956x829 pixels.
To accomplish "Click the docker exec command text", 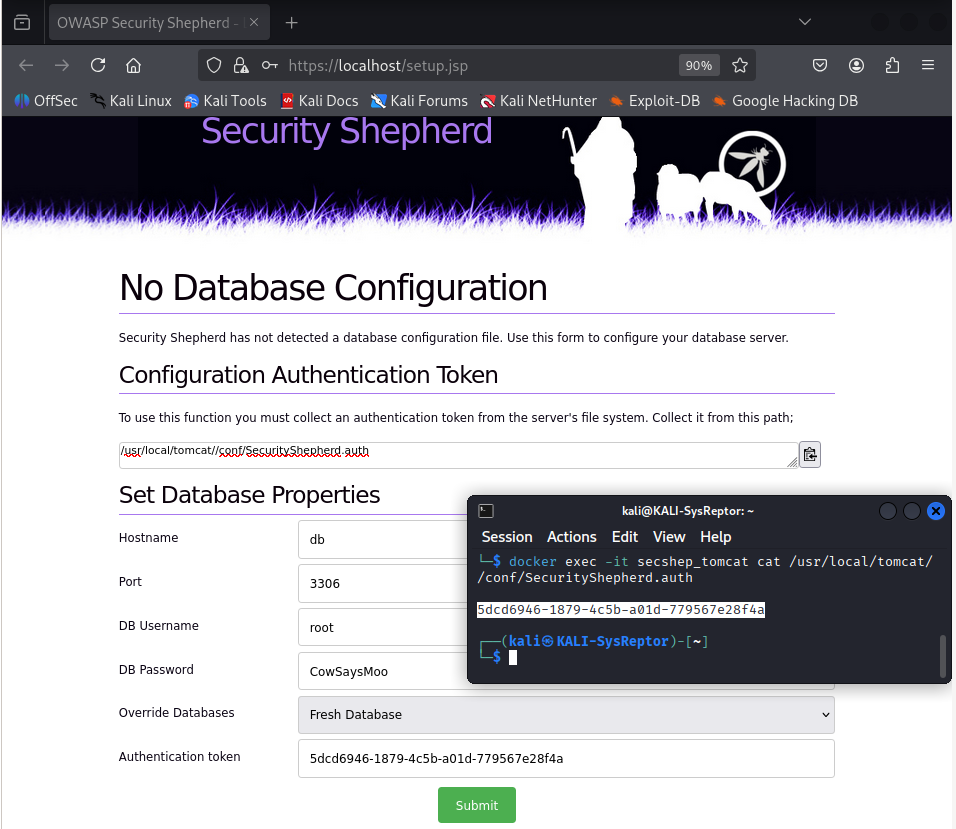I will point(705,569).
